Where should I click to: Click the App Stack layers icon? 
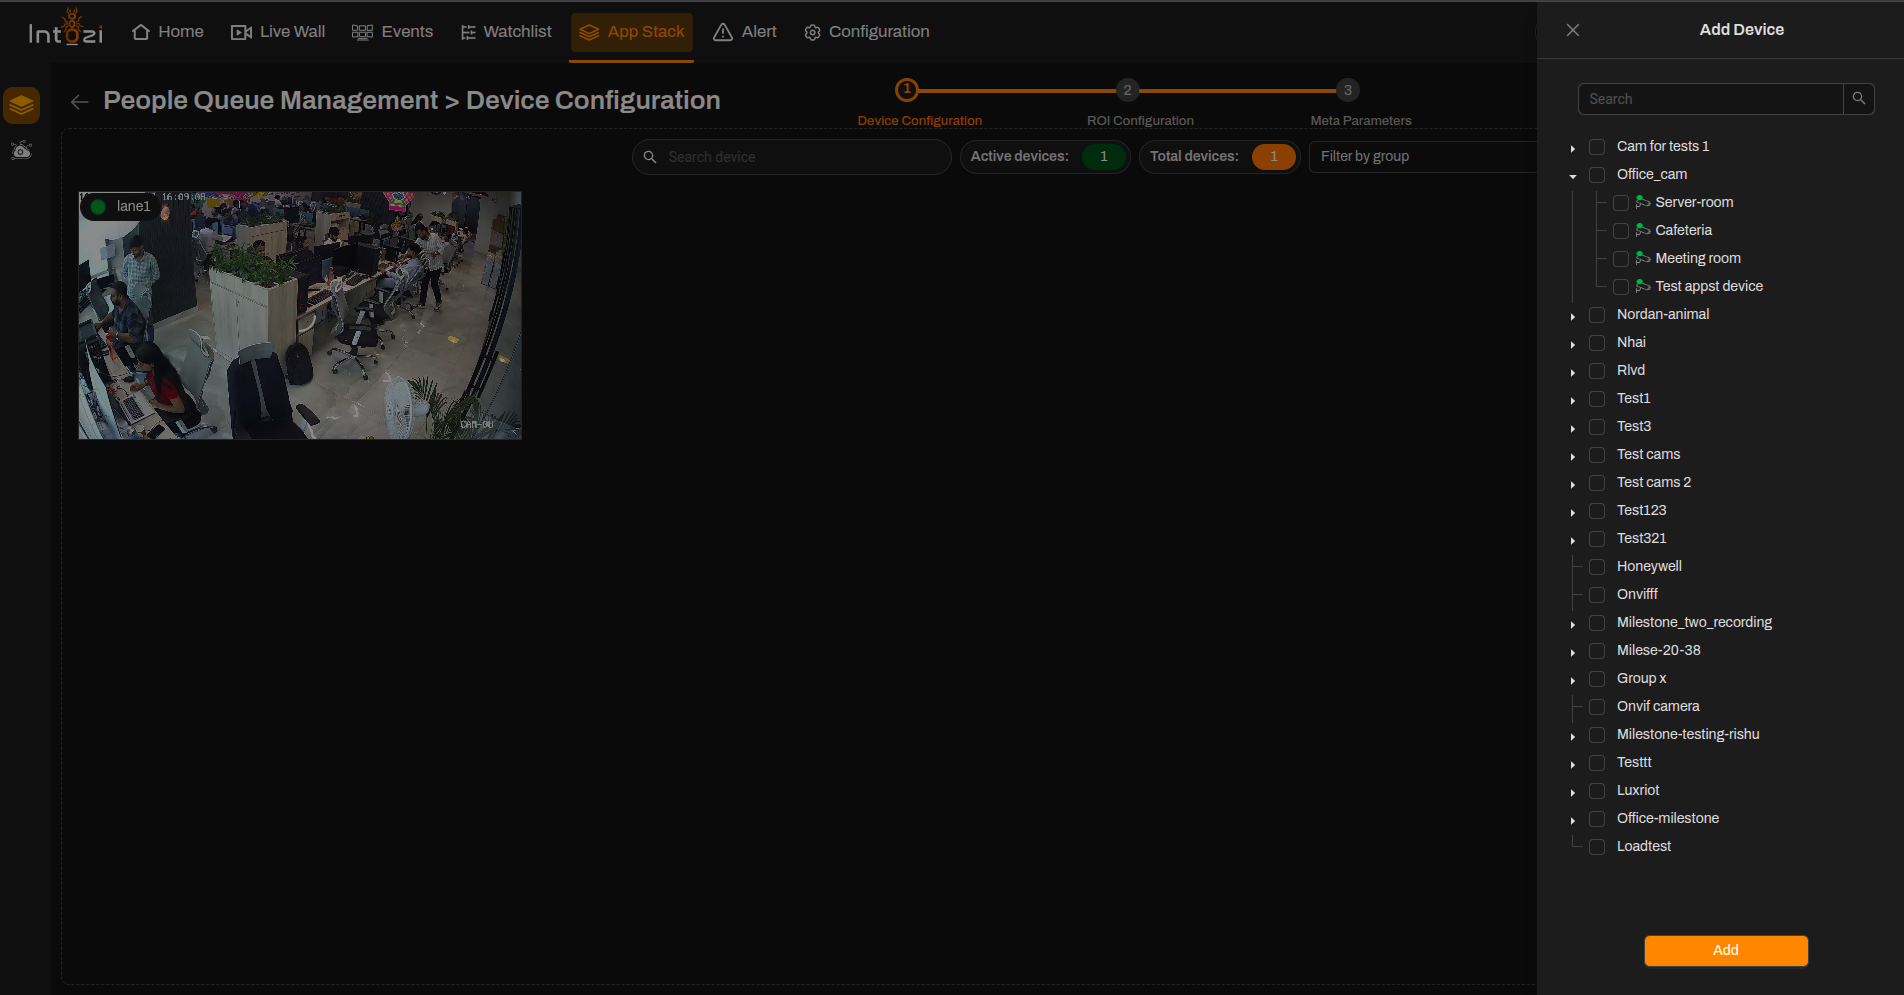(589, 32)
